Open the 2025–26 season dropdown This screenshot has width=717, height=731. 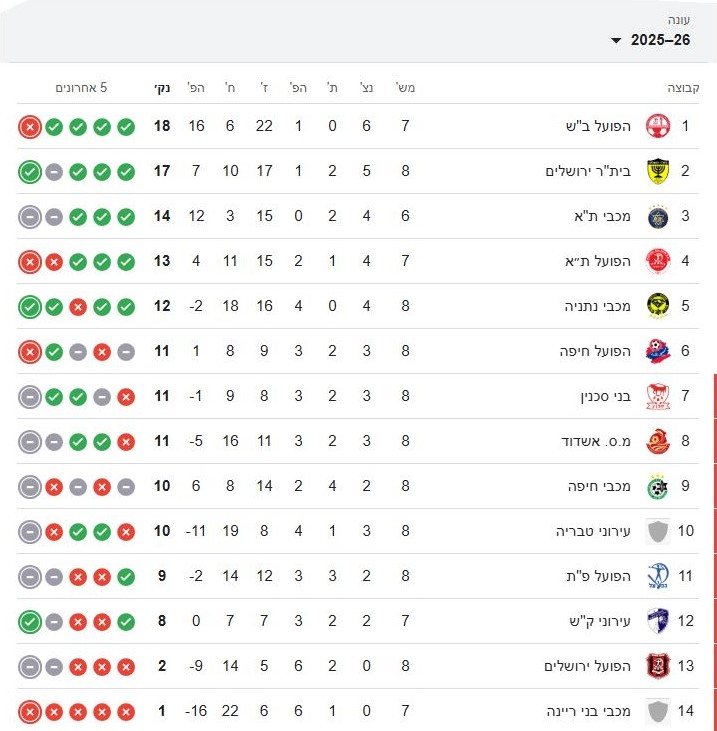coord(659,40)
